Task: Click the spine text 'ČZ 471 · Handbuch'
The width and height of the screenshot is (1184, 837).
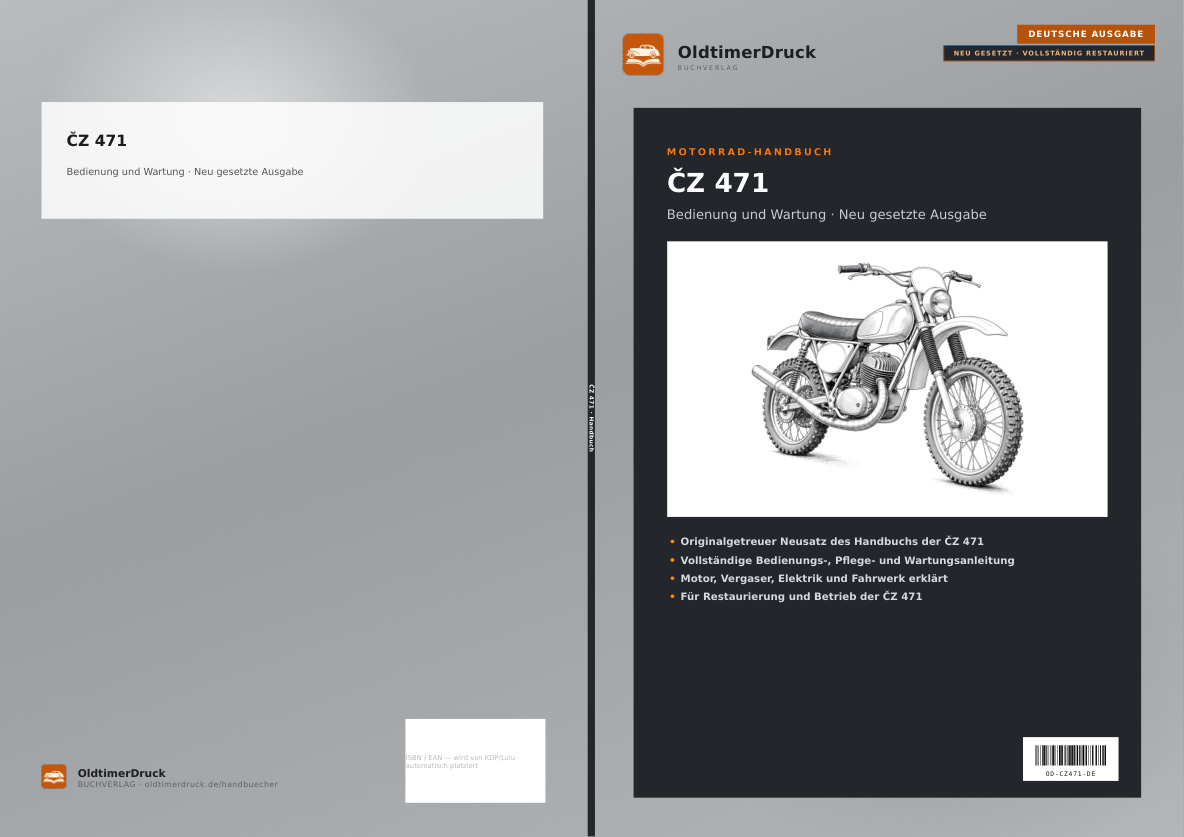Action: click(x=591, y=418)
